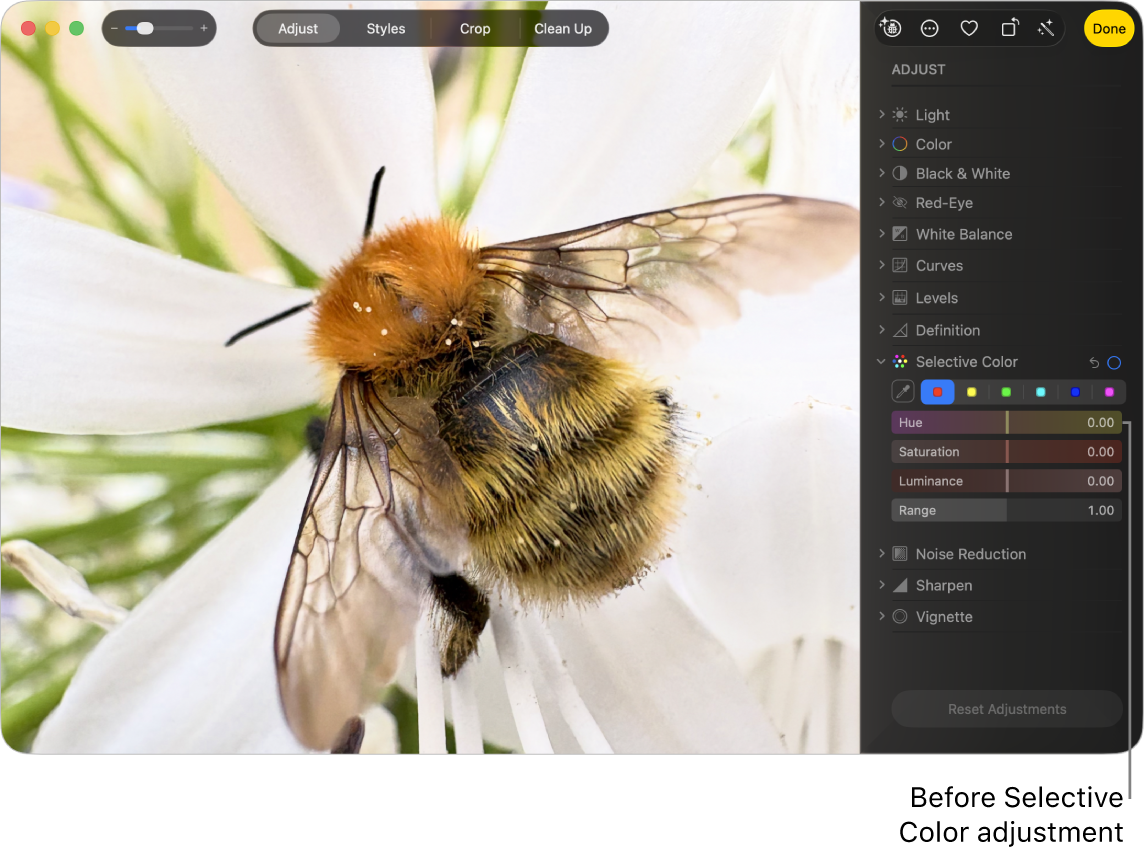Image resolution: width=1144 pixels, height=852 pixels.
Task: Rotate the photo using the rotate icon
Action: pyautogui.click(x=1009, y=29)
